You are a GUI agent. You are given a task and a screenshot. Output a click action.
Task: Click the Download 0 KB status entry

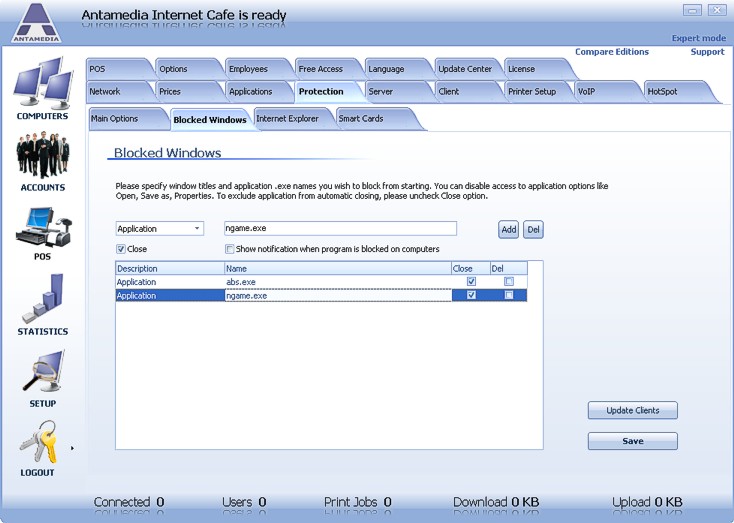point(496,502)
